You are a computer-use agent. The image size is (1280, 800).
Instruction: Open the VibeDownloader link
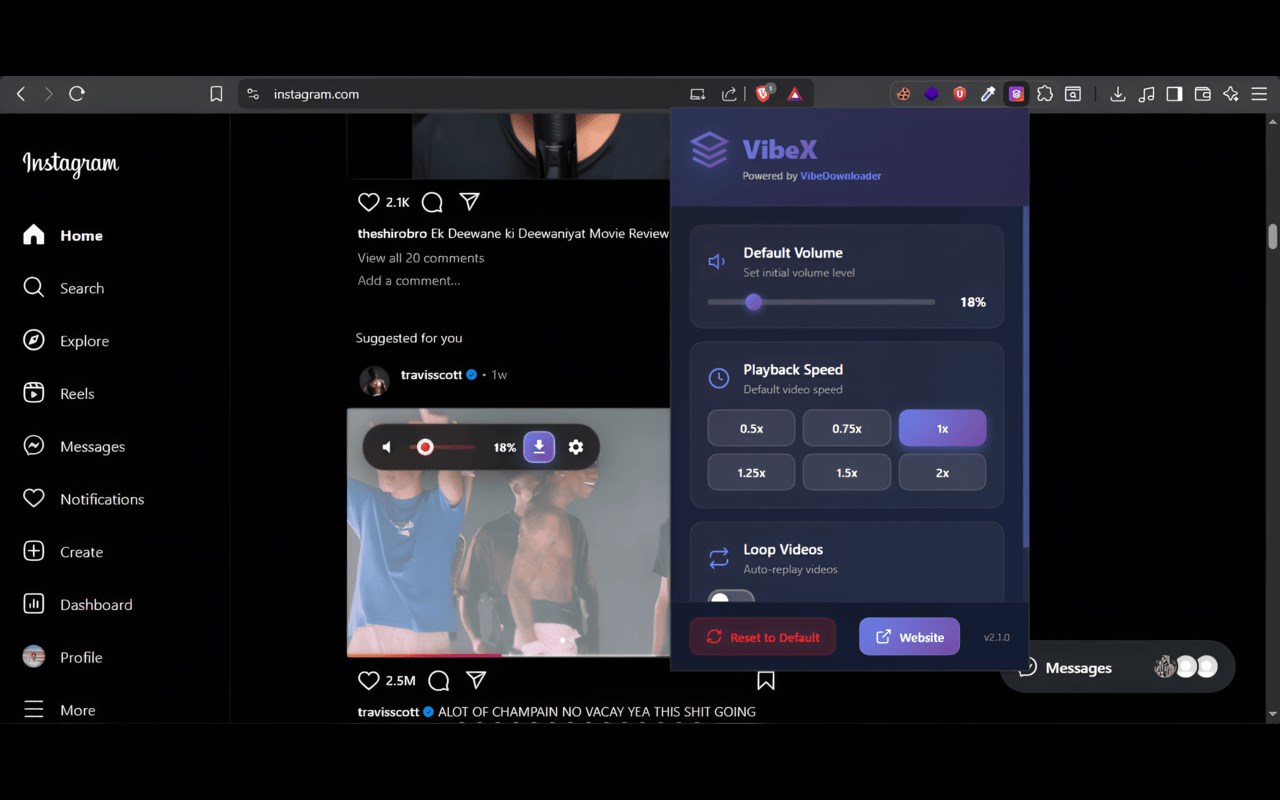tap(841, 176)
